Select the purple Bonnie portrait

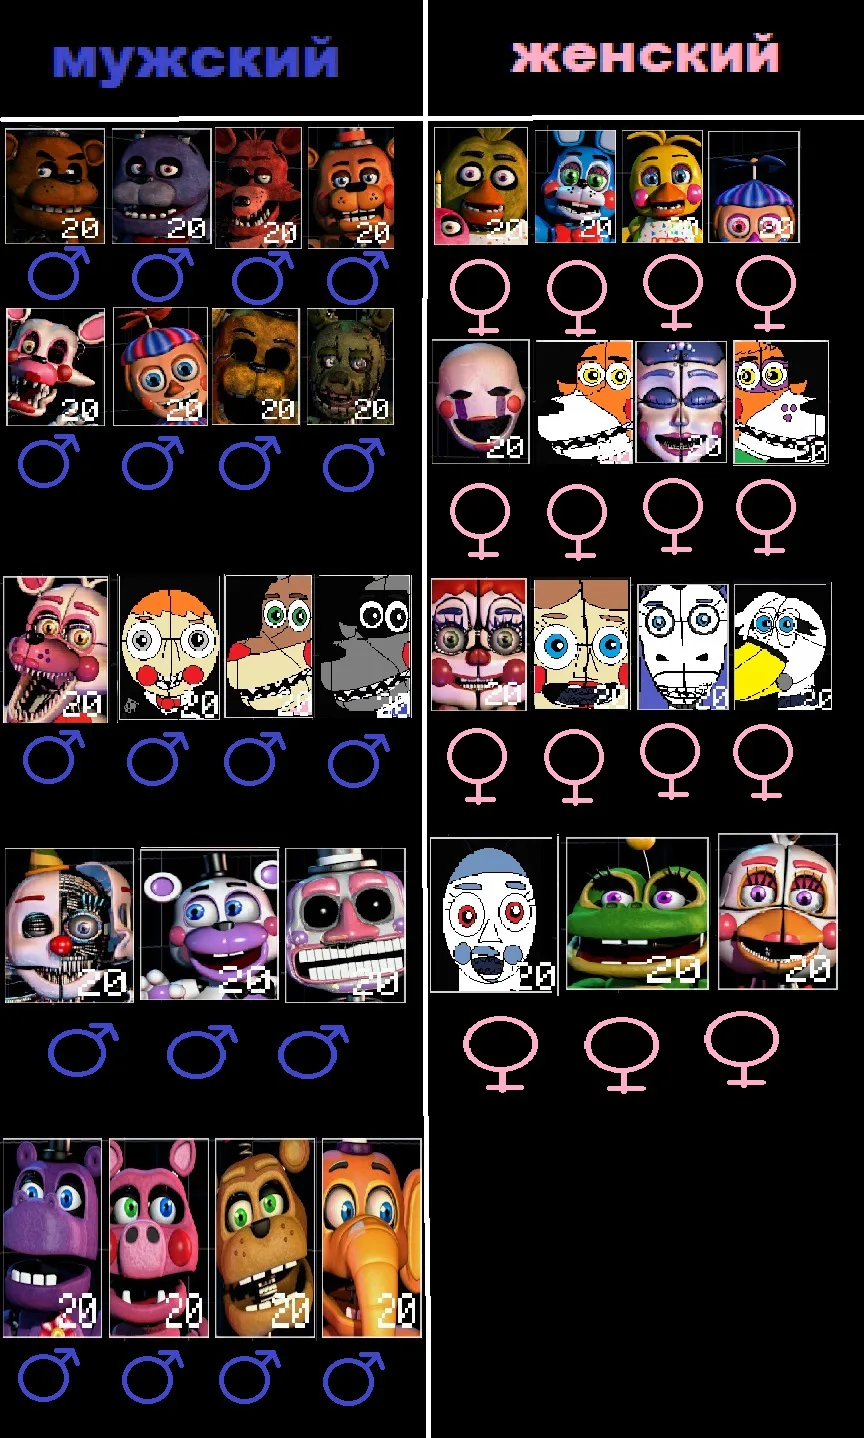[x=161, y=186]
